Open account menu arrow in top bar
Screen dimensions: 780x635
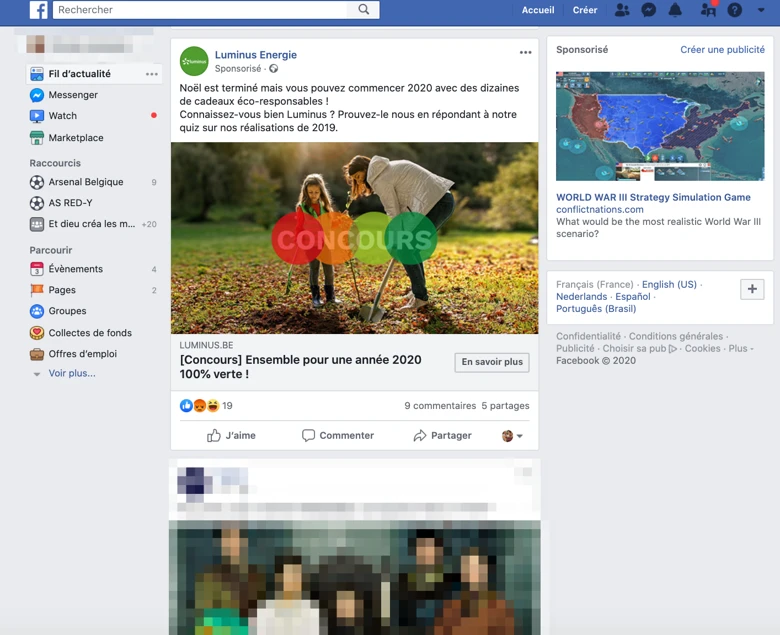(761, 10)
